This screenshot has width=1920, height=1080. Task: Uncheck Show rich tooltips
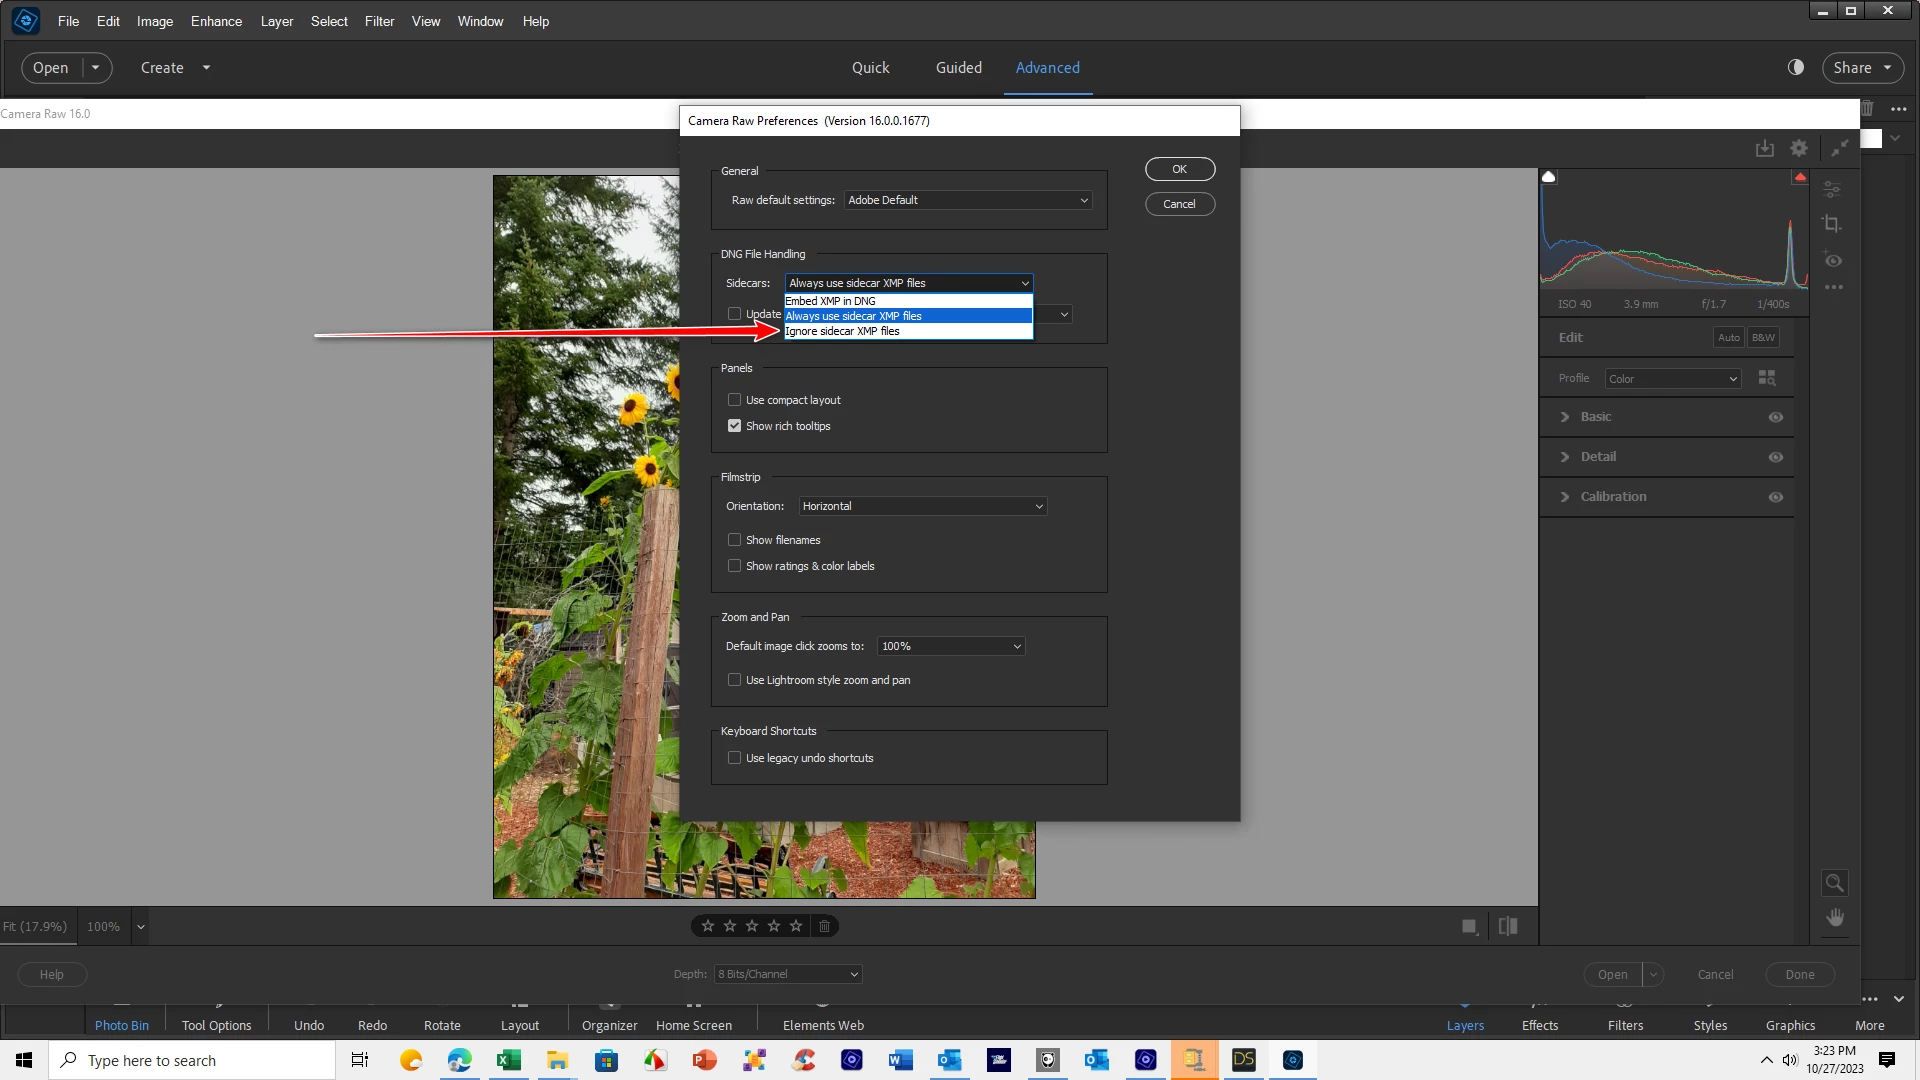point(735,426)
